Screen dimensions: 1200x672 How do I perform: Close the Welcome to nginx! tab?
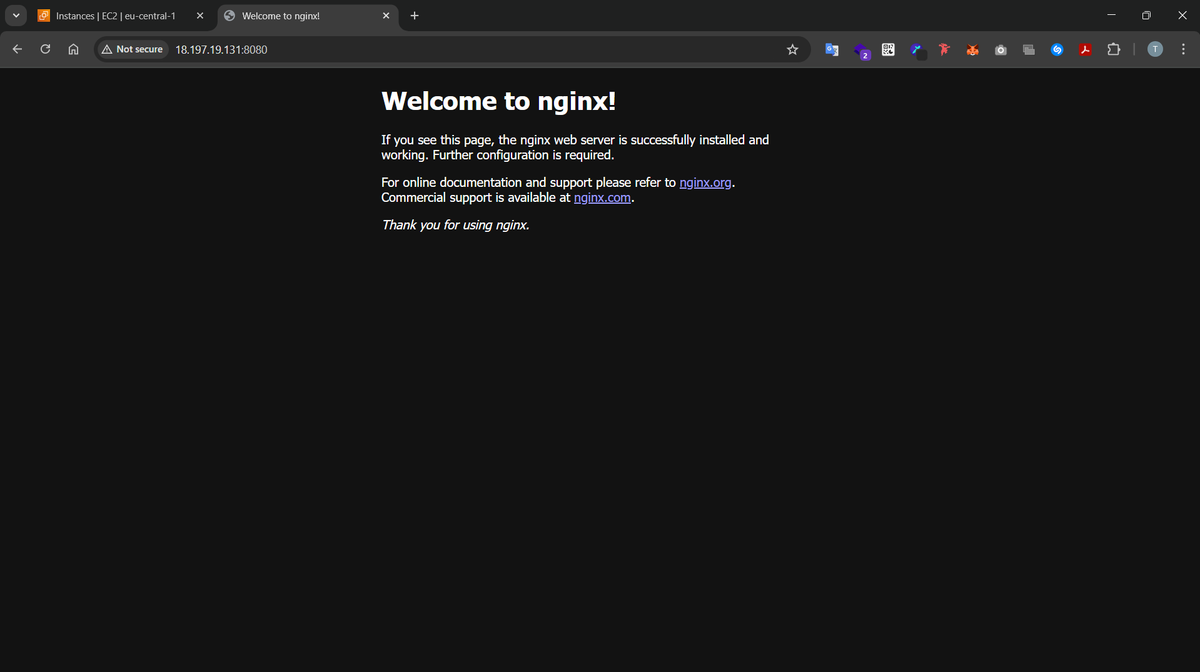386,16
